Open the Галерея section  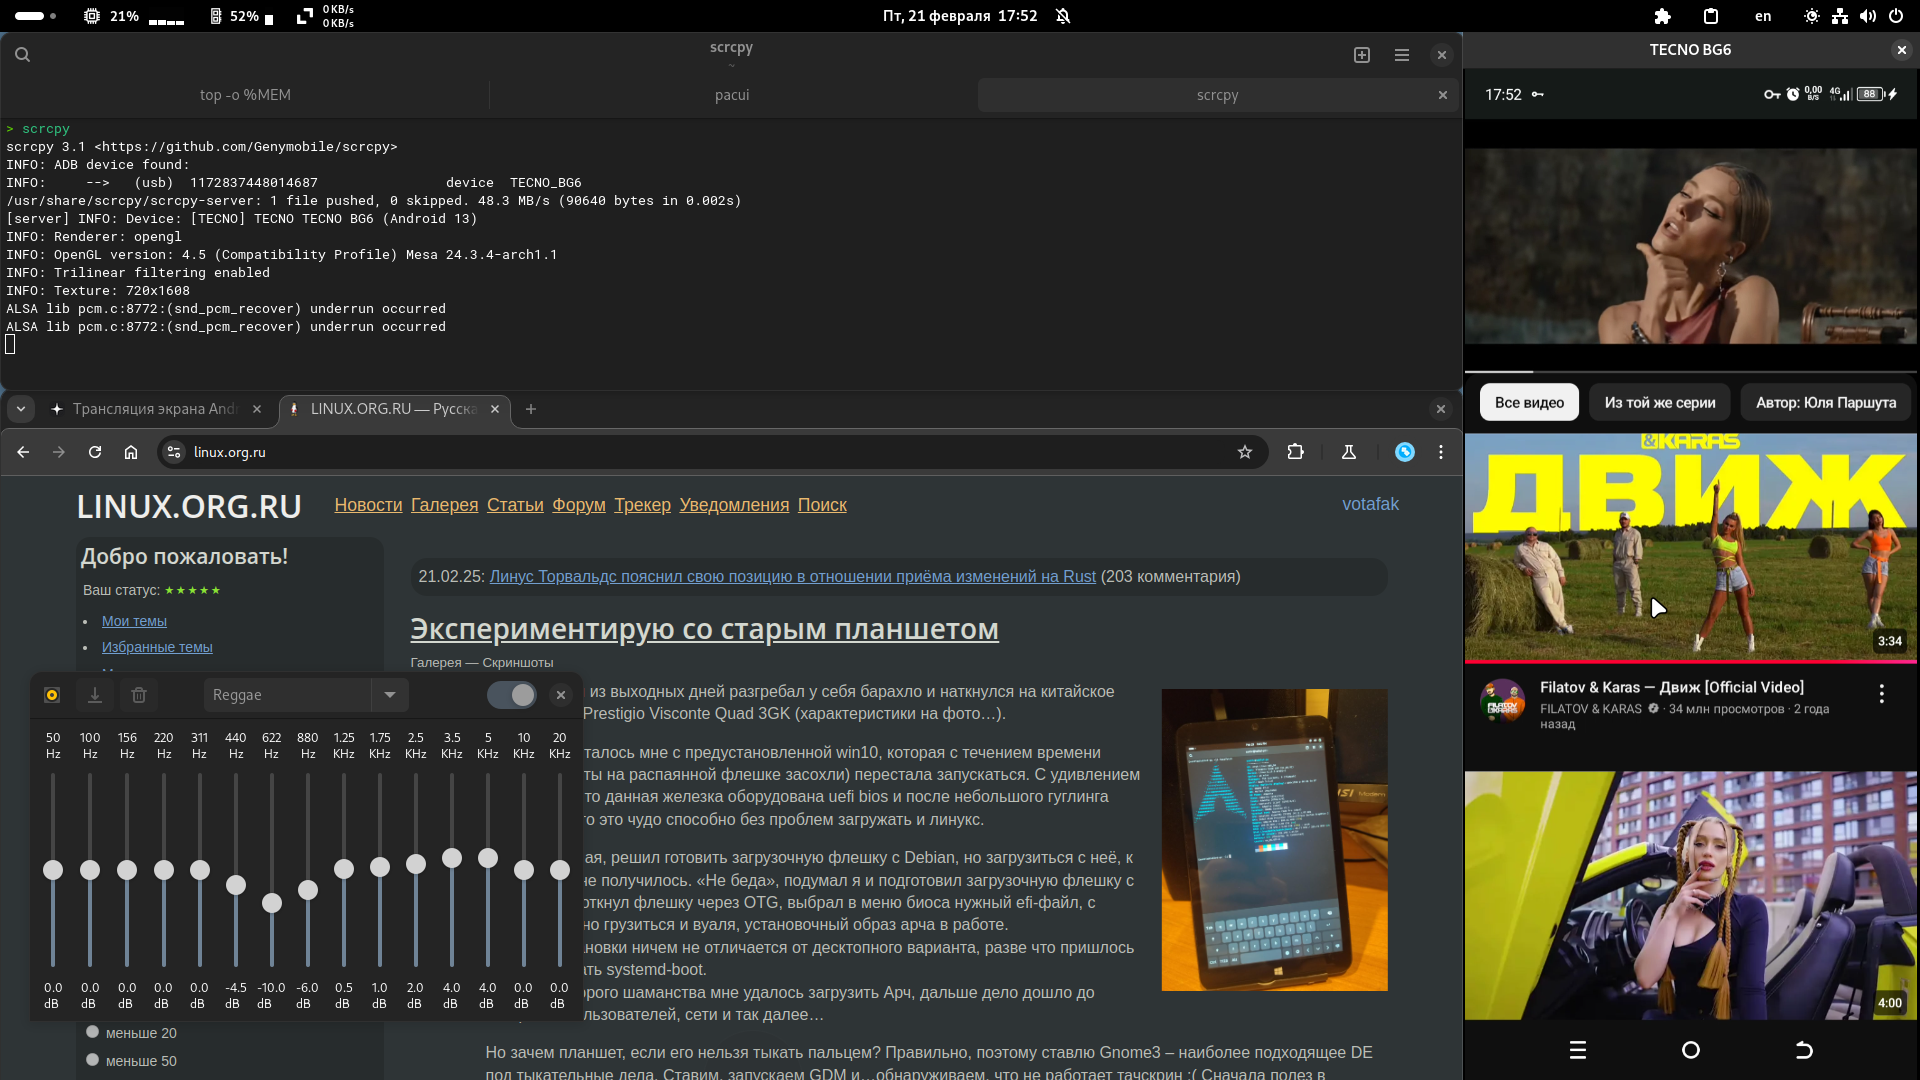(444, 505)
